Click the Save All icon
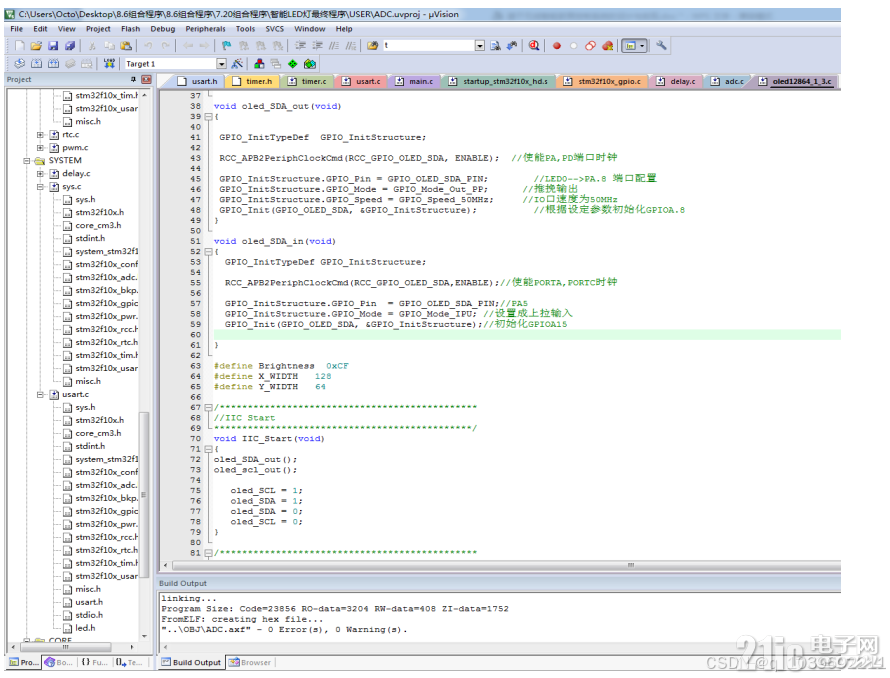Image resolution: width=890 pixels, height=678 pixels. click(70, 45)
